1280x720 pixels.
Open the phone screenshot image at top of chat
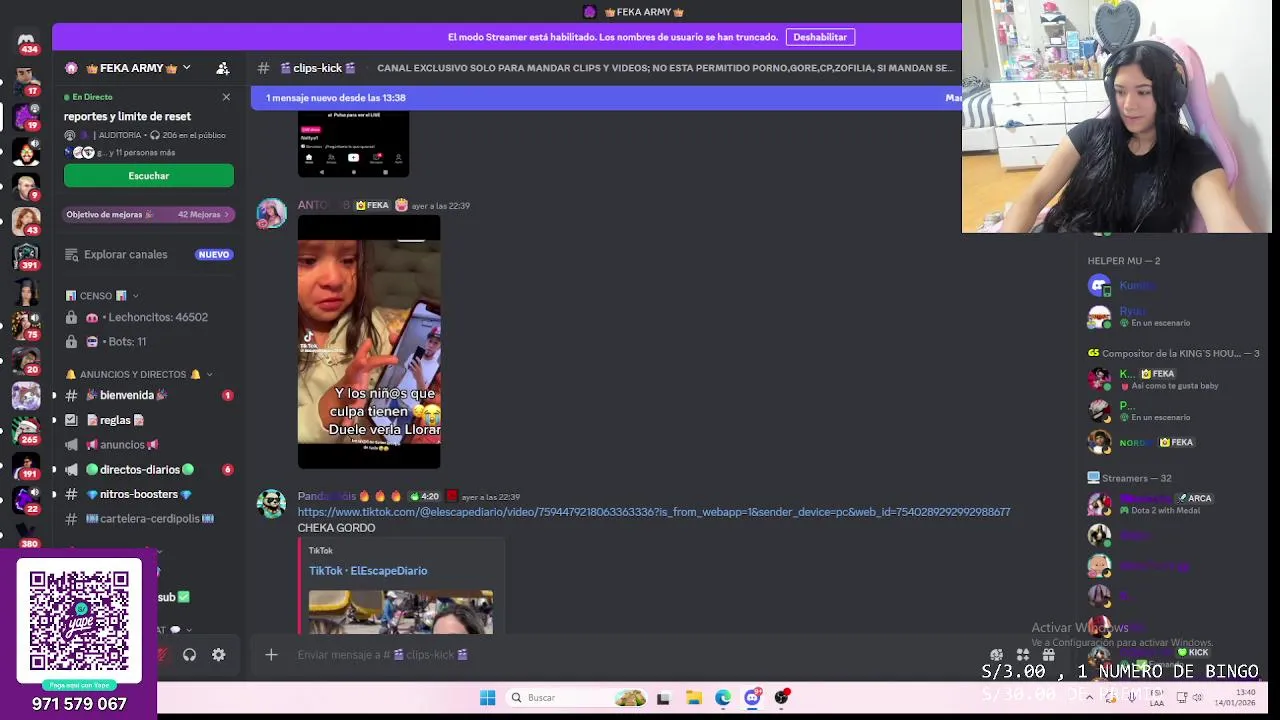[x=353, y=144]
